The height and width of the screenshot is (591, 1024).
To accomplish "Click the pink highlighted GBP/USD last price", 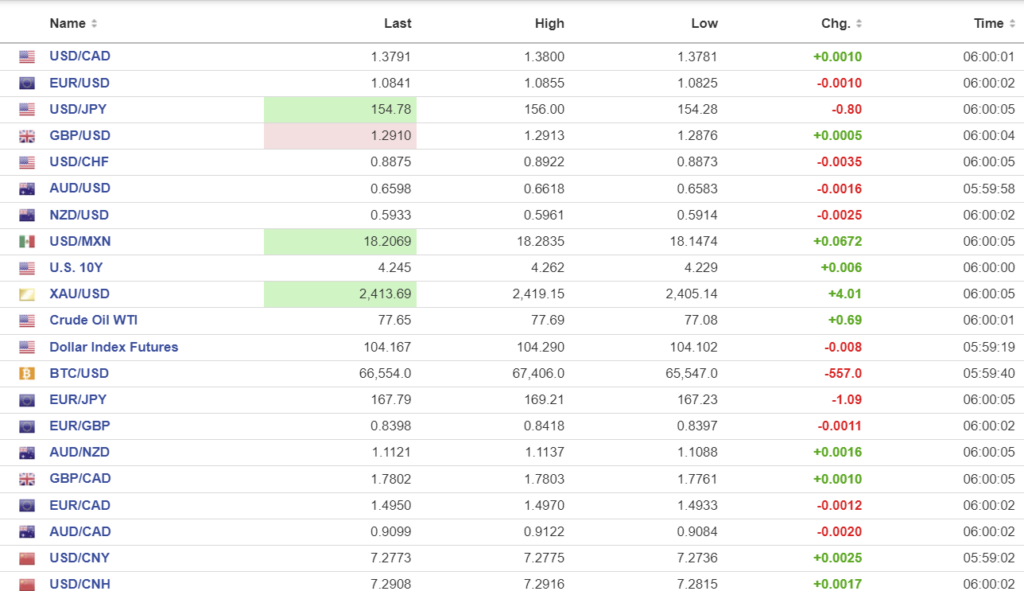I will (340, 136).
